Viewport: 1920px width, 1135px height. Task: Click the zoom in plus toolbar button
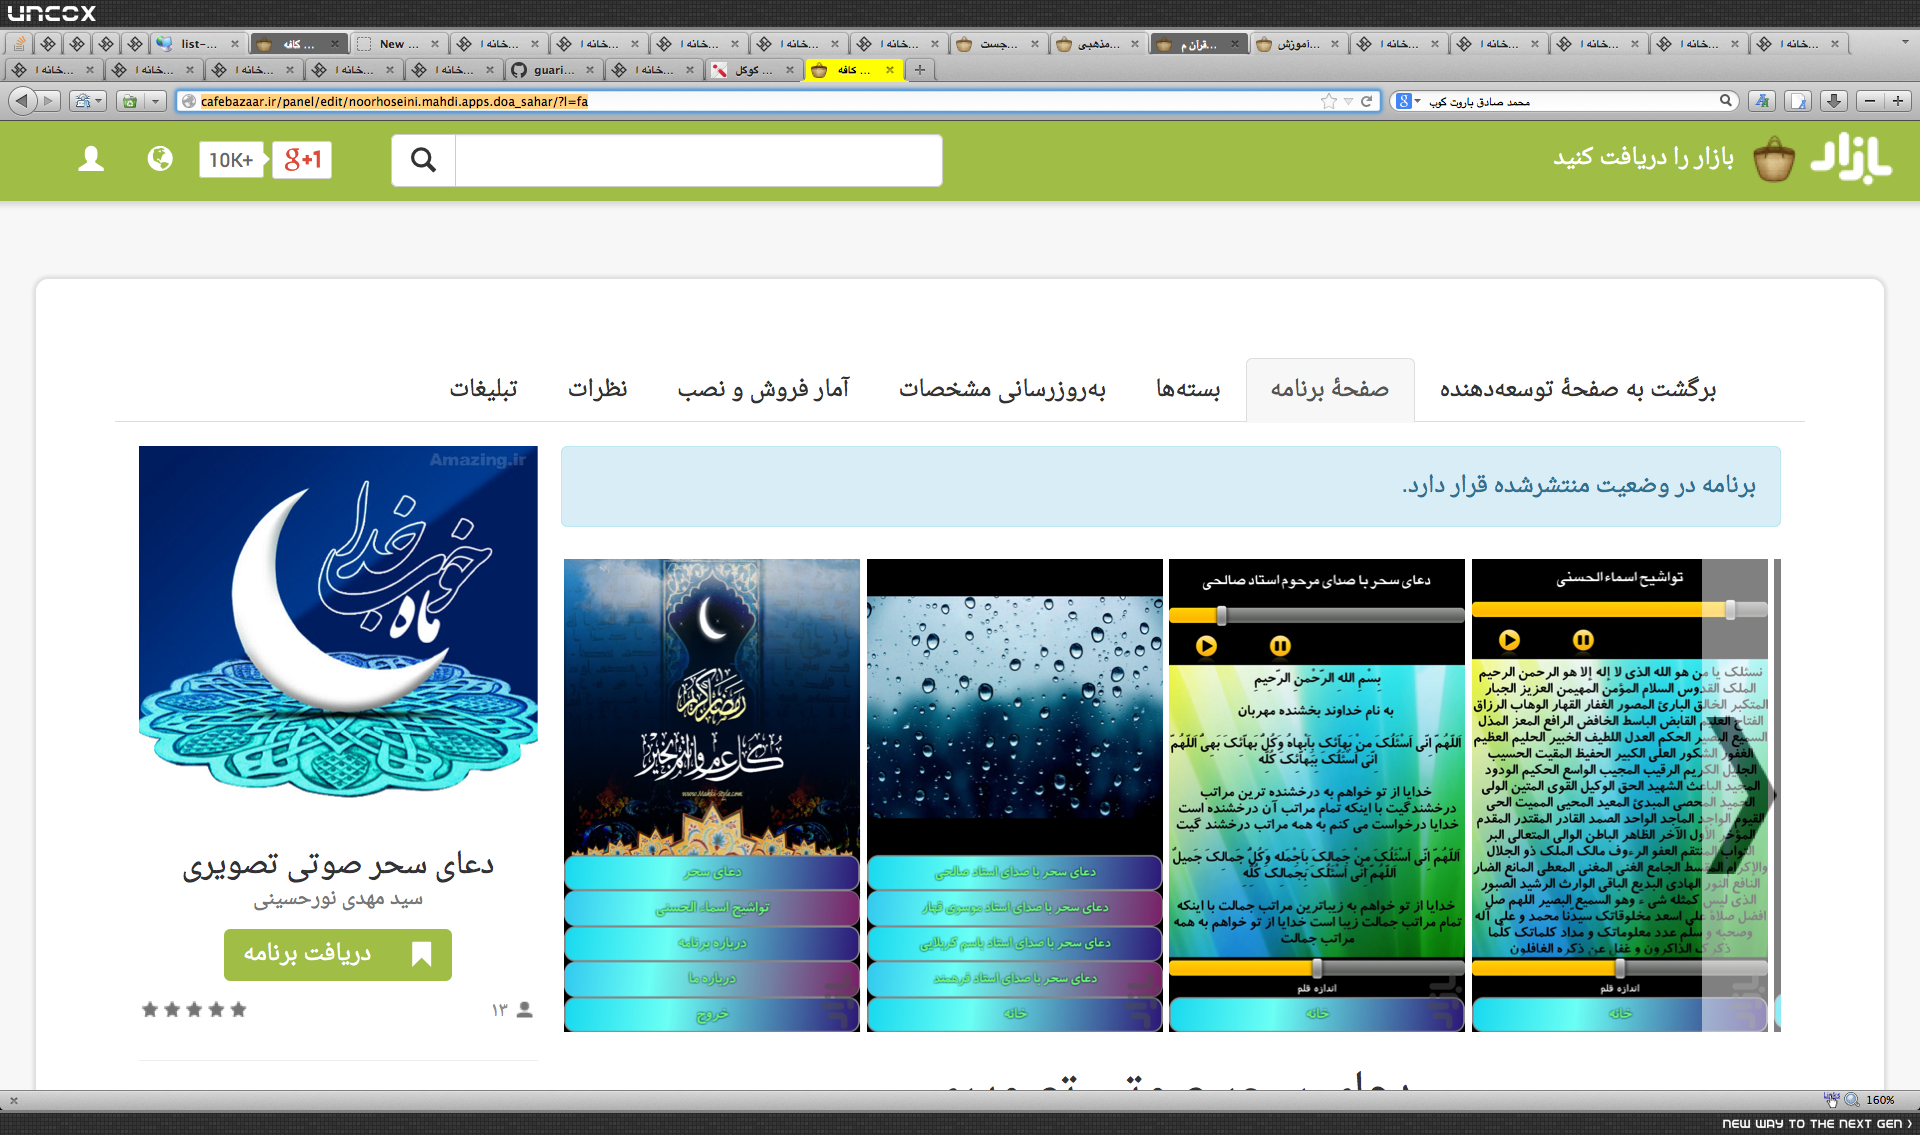1898,101
